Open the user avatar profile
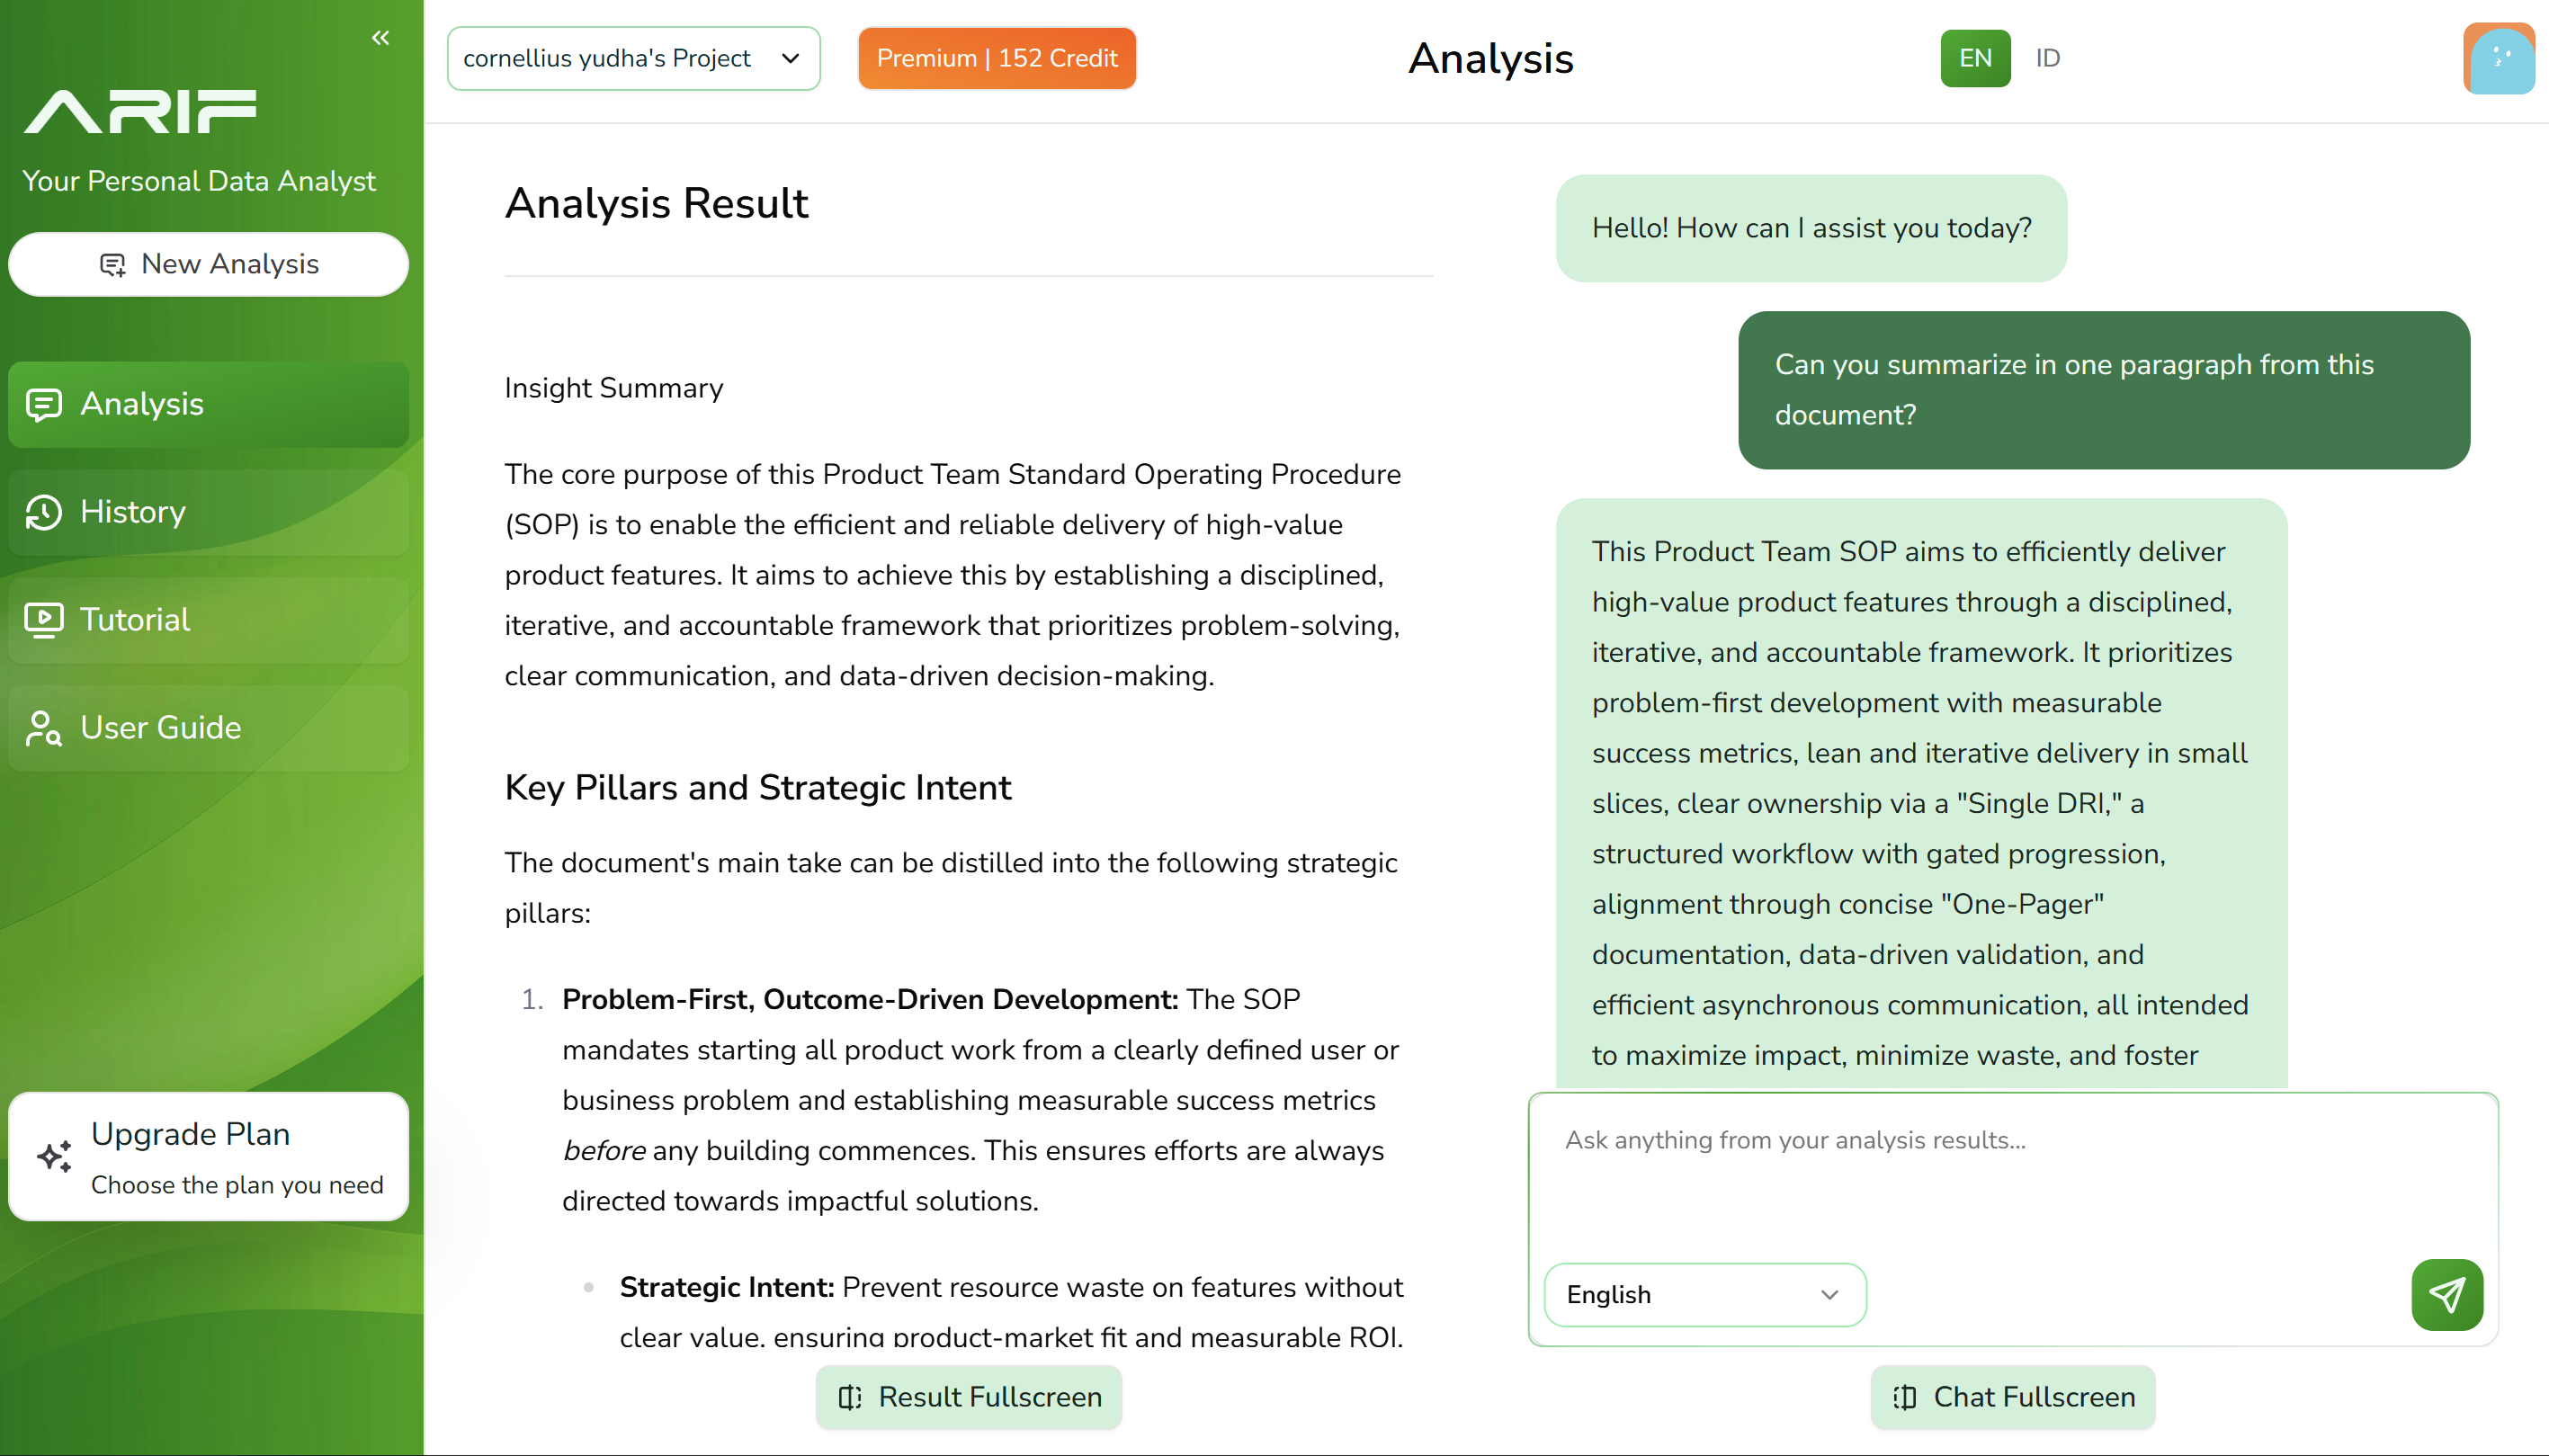Screen dimensions: 2549x1456 click(x=2498, y=58)
